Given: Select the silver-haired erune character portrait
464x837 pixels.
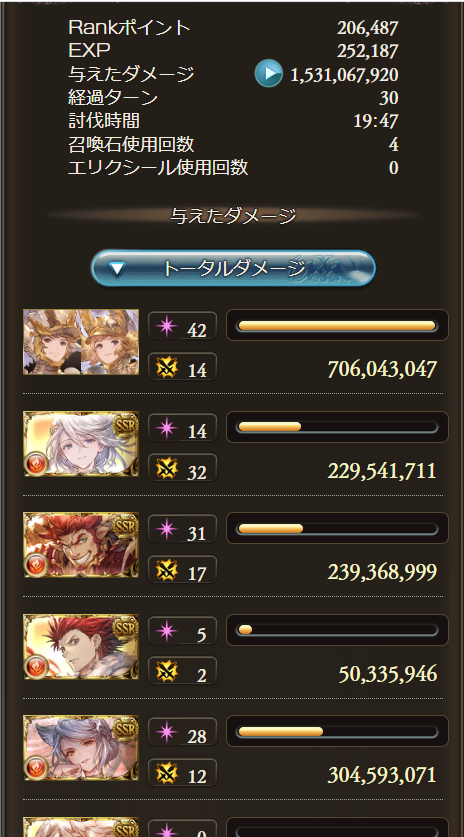Looking at the screenshot, I should [81, 748].
